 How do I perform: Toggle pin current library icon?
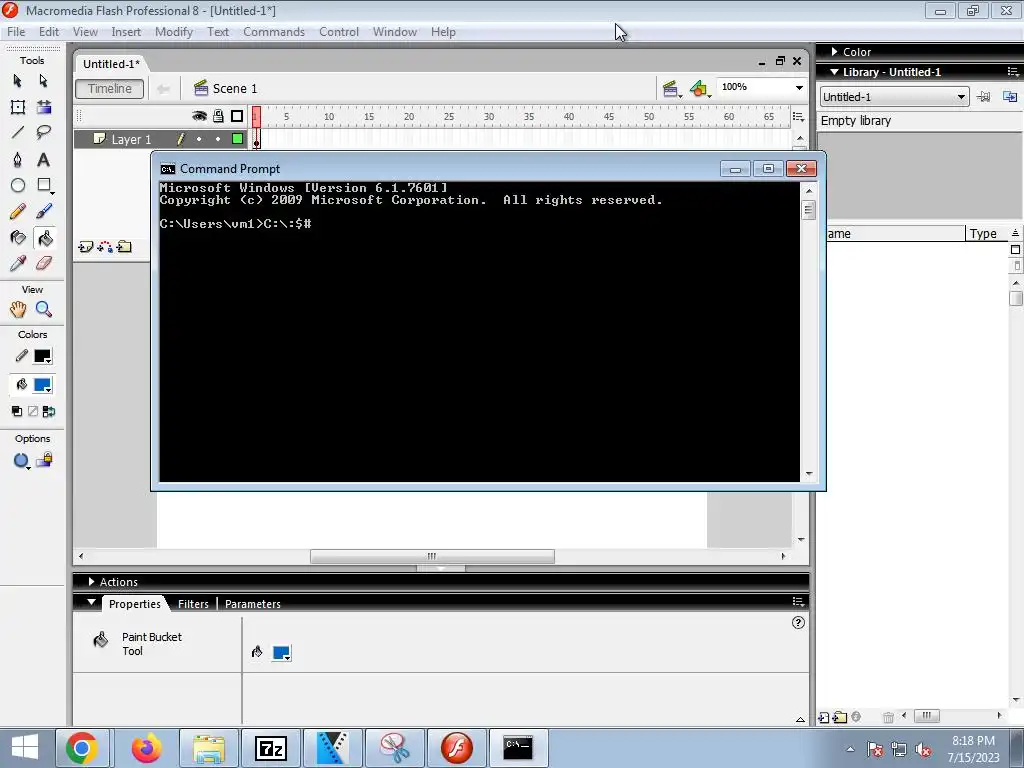tap(983, 97)
